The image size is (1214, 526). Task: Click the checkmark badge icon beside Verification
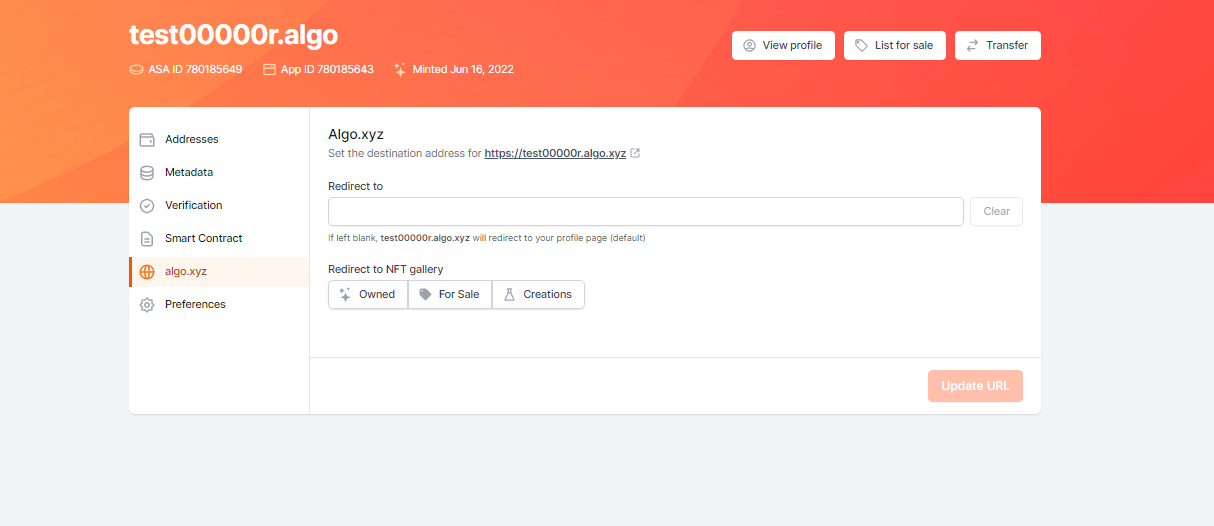click(x=147, y=206)
